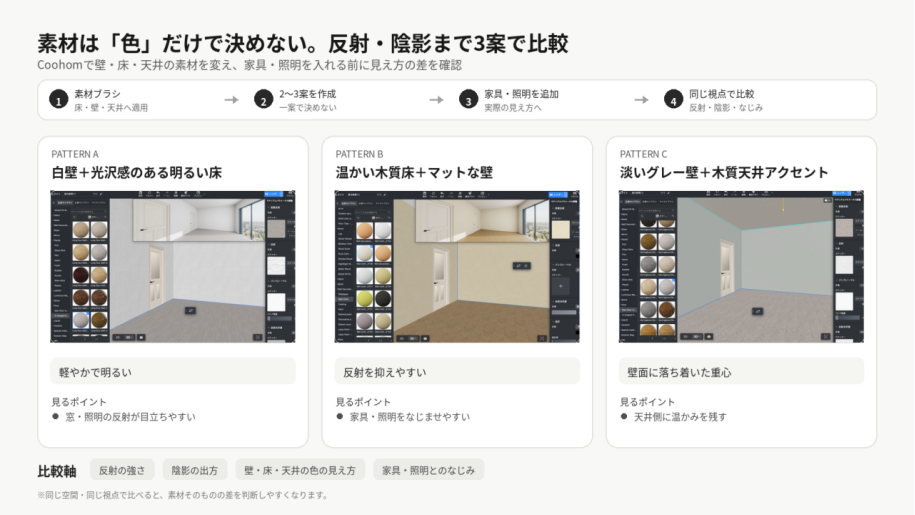Click the blue render button in Pattern A screenshot
This screenshot has height=515, width=915.
[274, 194]
